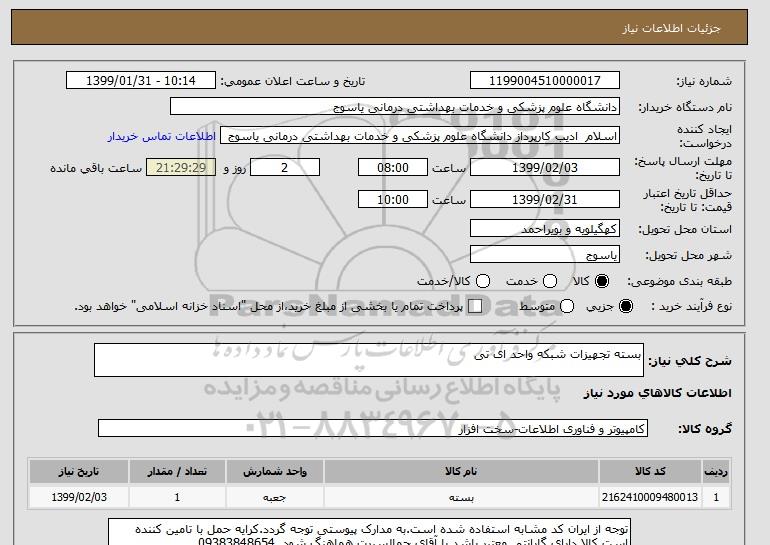770x545 pixels.
Task: Click the remaining time countdown 21:29:29
Action: click(x=181, y=167)
